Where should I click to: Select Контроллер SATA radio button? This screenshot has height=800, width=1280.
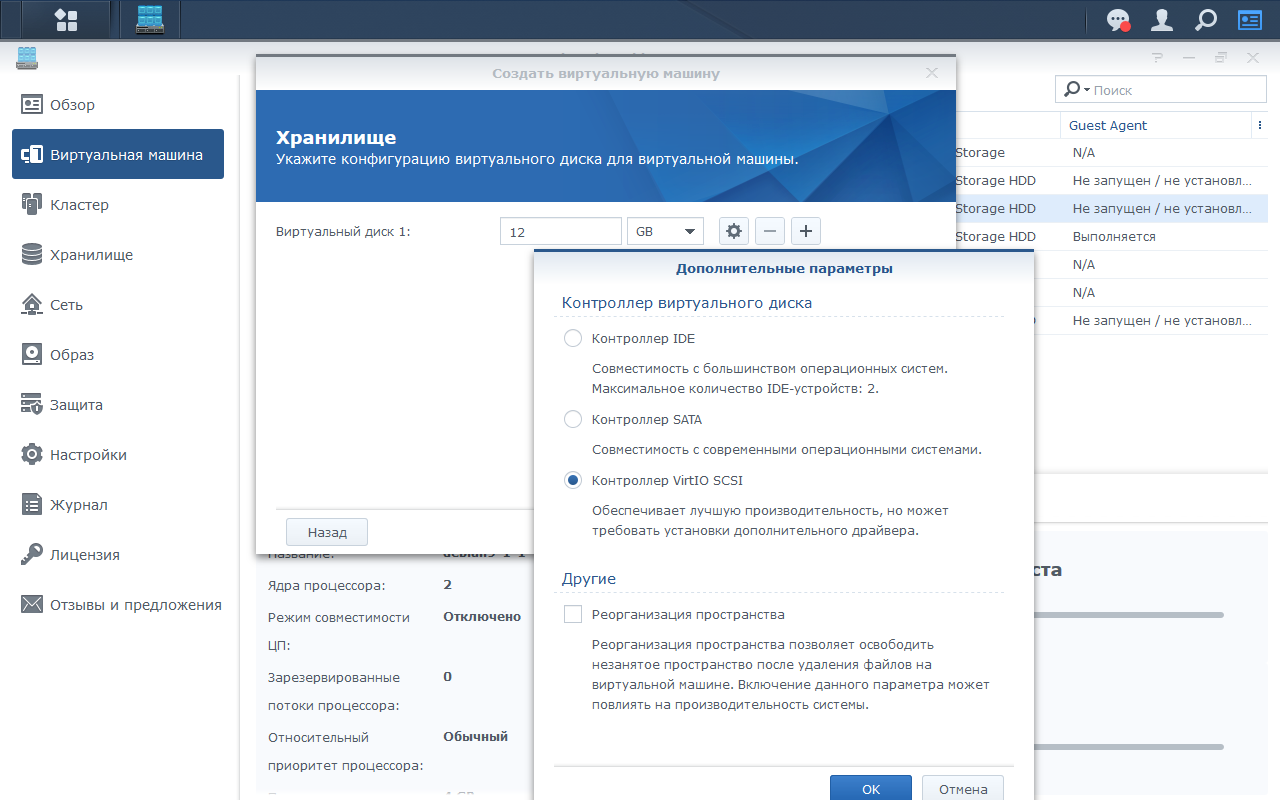573,420
